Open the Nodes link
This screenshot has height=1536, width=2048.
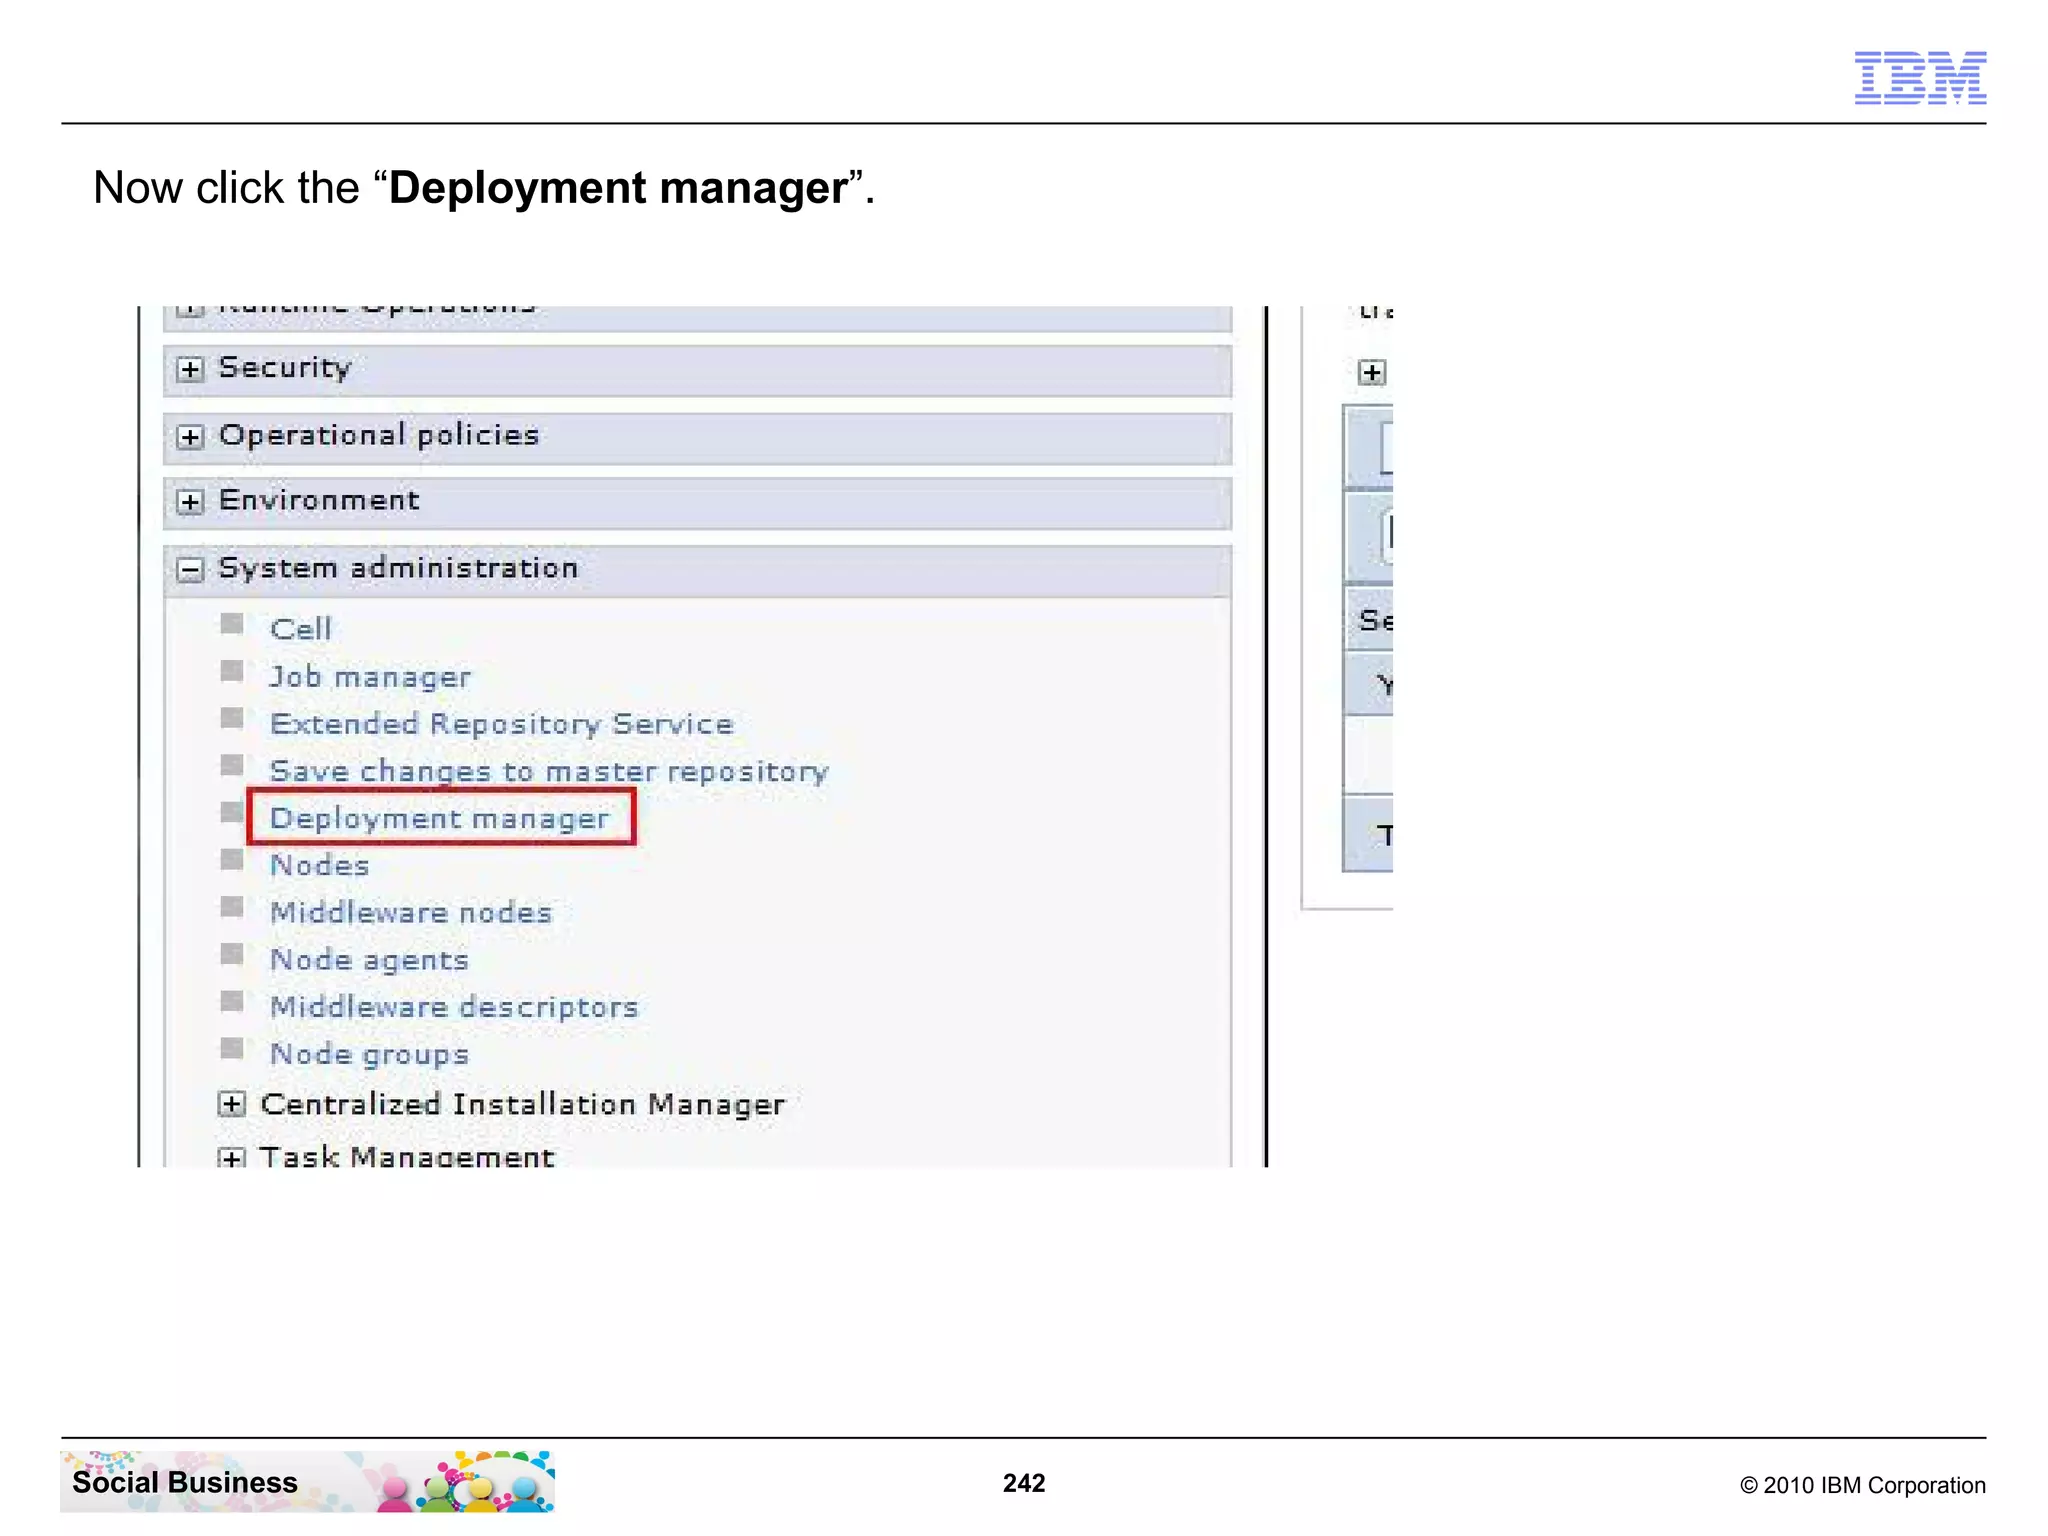[320, 865]
